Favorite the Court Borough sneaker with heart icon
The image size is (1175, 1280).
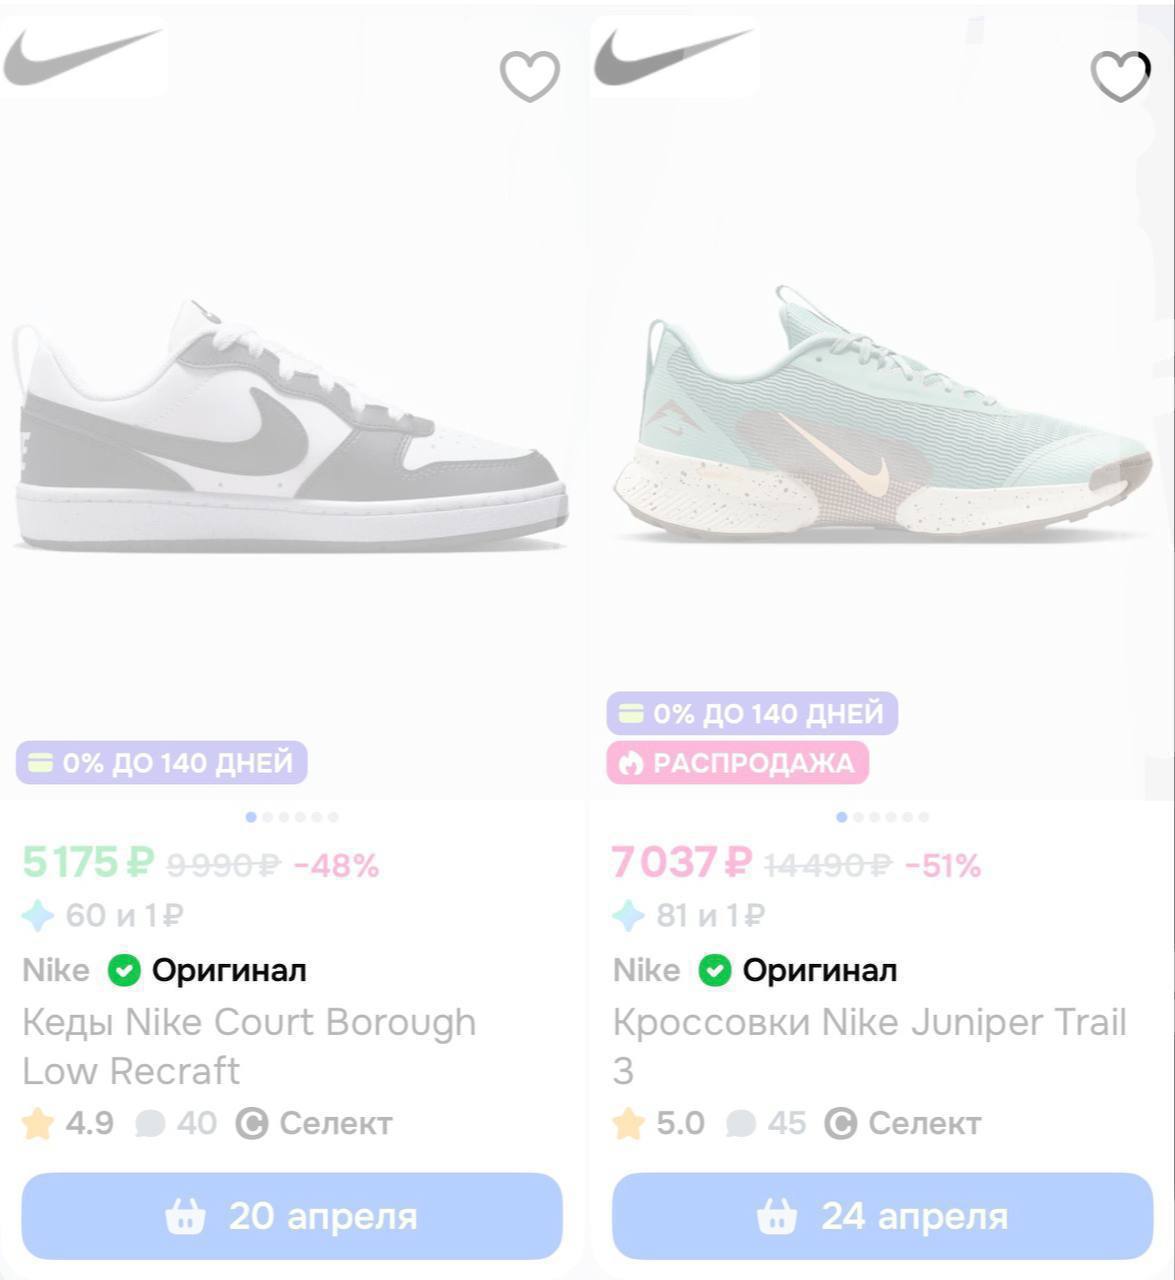point(529,76)
